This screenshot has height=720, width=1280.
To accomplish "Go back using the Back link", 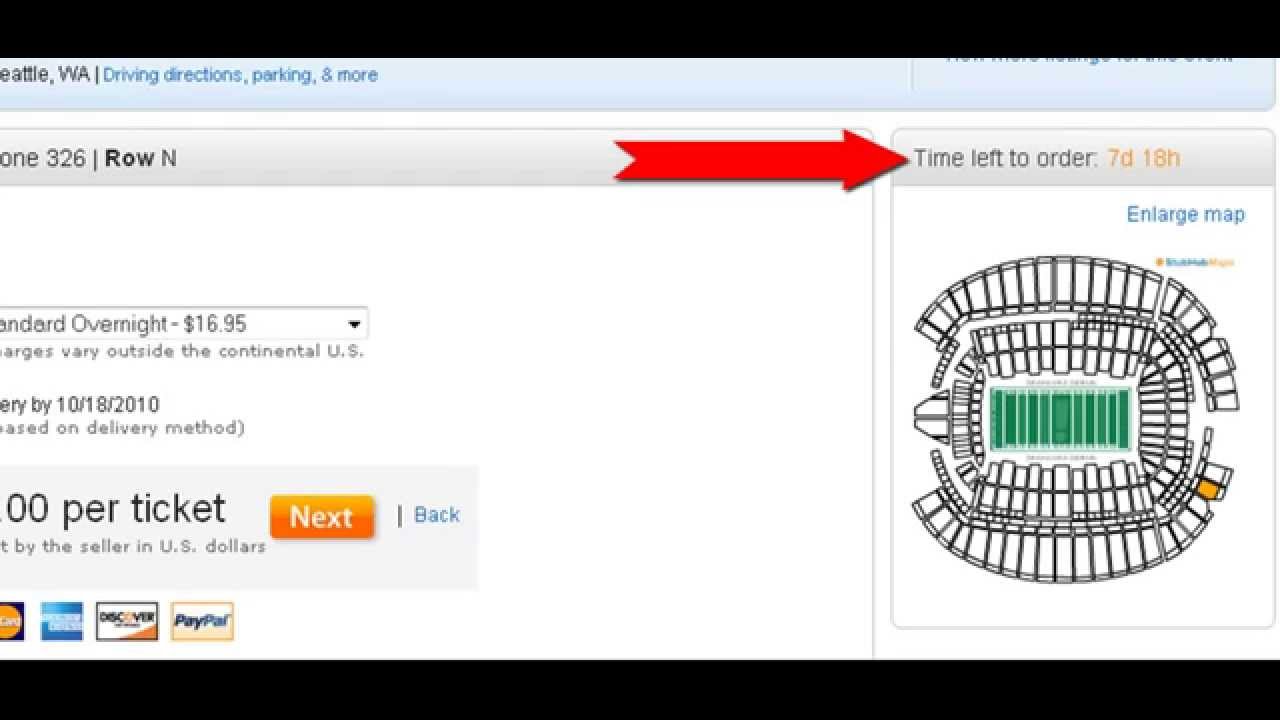I will [437, 515].
